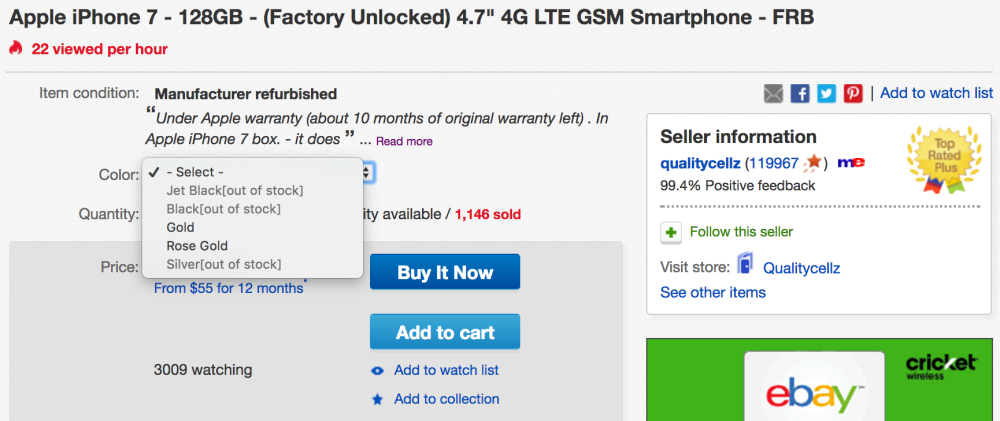1000x421 pixels.
Task: Click the email share envelope icon
Action: (774, 93)
